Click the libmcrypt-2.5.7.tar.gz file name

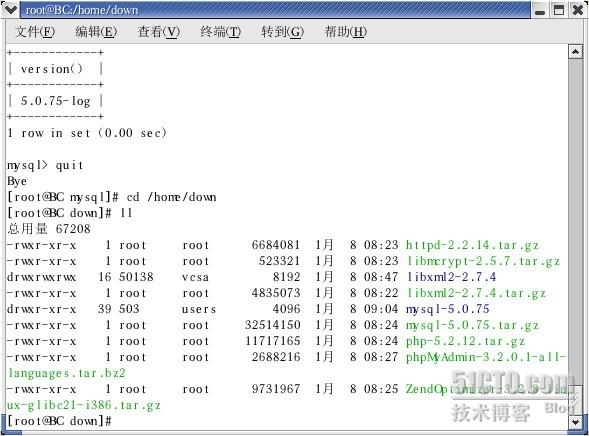point(483,261)
